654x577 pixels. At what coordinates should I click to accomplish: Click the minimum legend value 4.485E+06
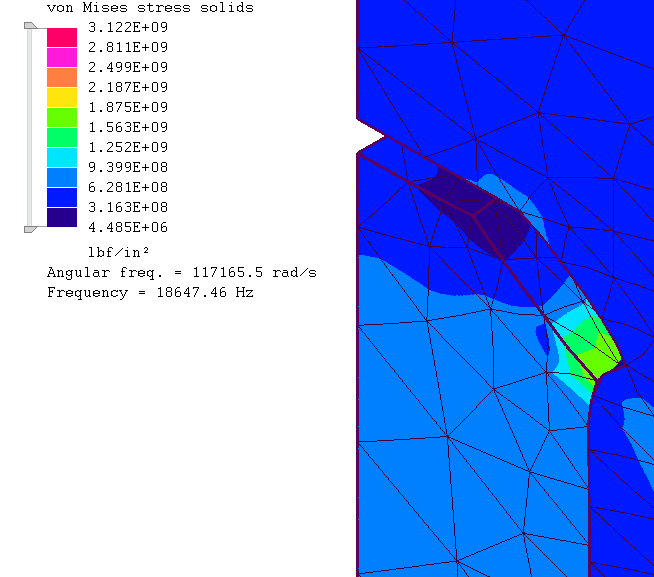[x=128, y=227]
